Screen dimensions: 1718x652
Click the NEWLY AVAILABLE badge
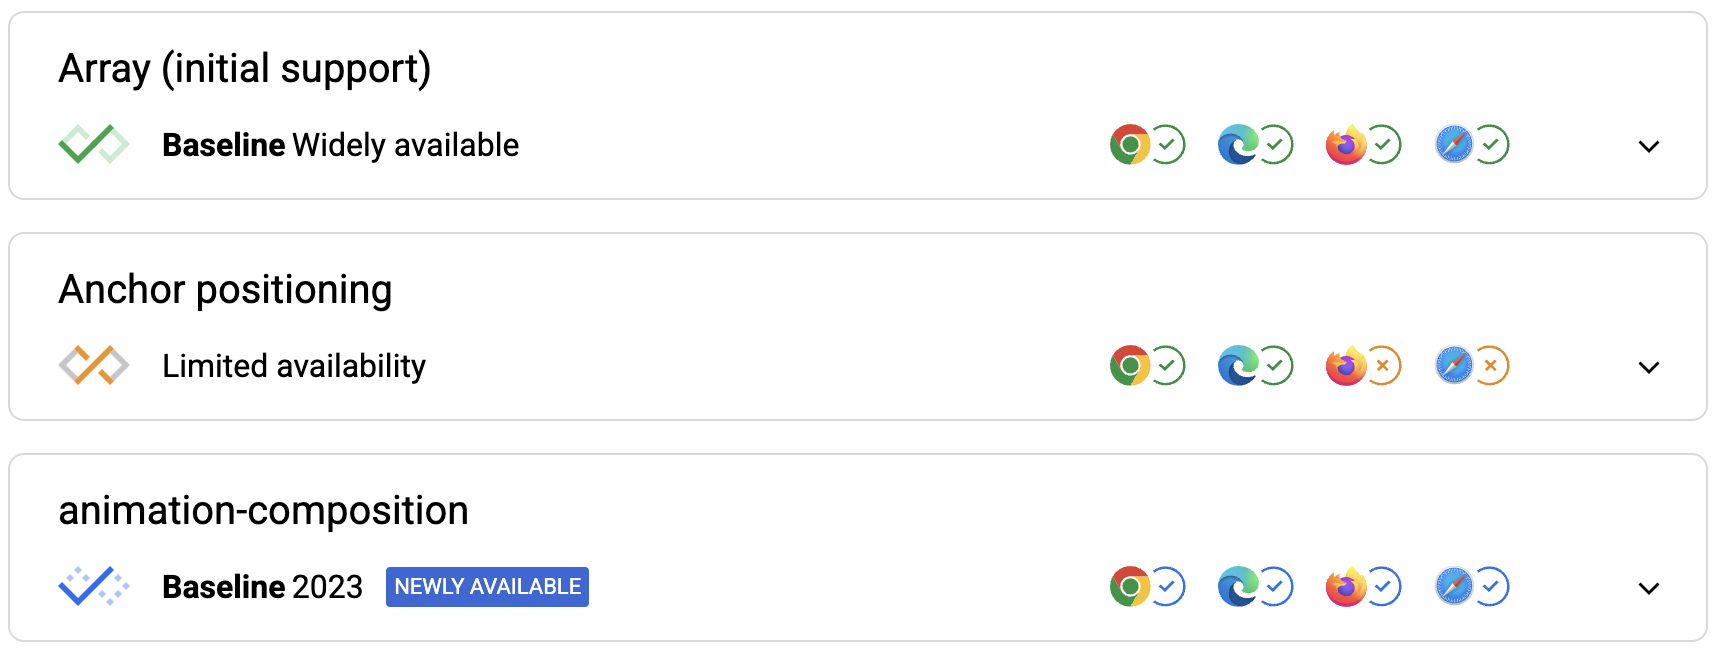click(486, 587)
